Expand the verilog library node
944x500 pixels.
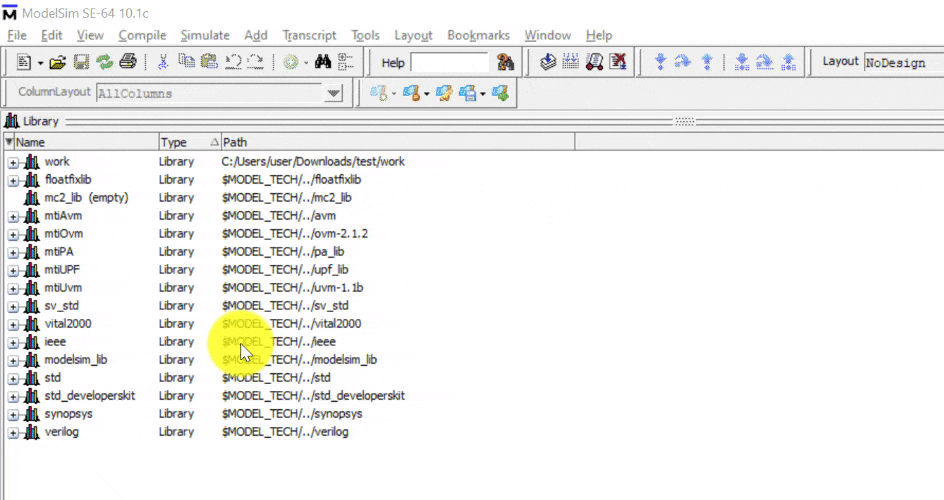click(13, 433)
